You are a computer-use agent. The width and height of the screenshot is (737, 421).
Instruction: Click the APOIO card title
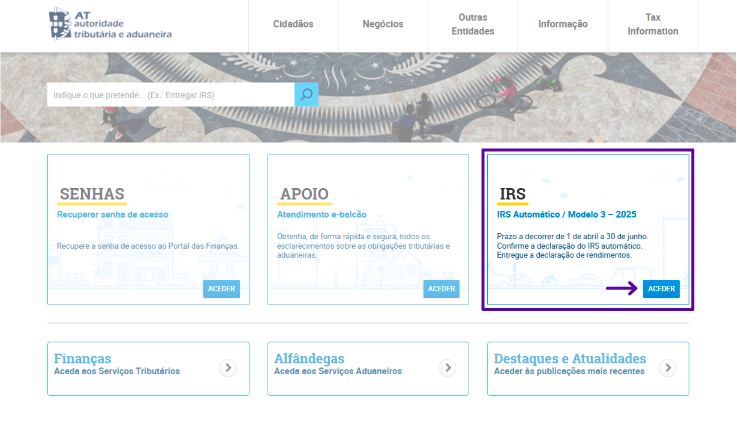click(304, 194)
